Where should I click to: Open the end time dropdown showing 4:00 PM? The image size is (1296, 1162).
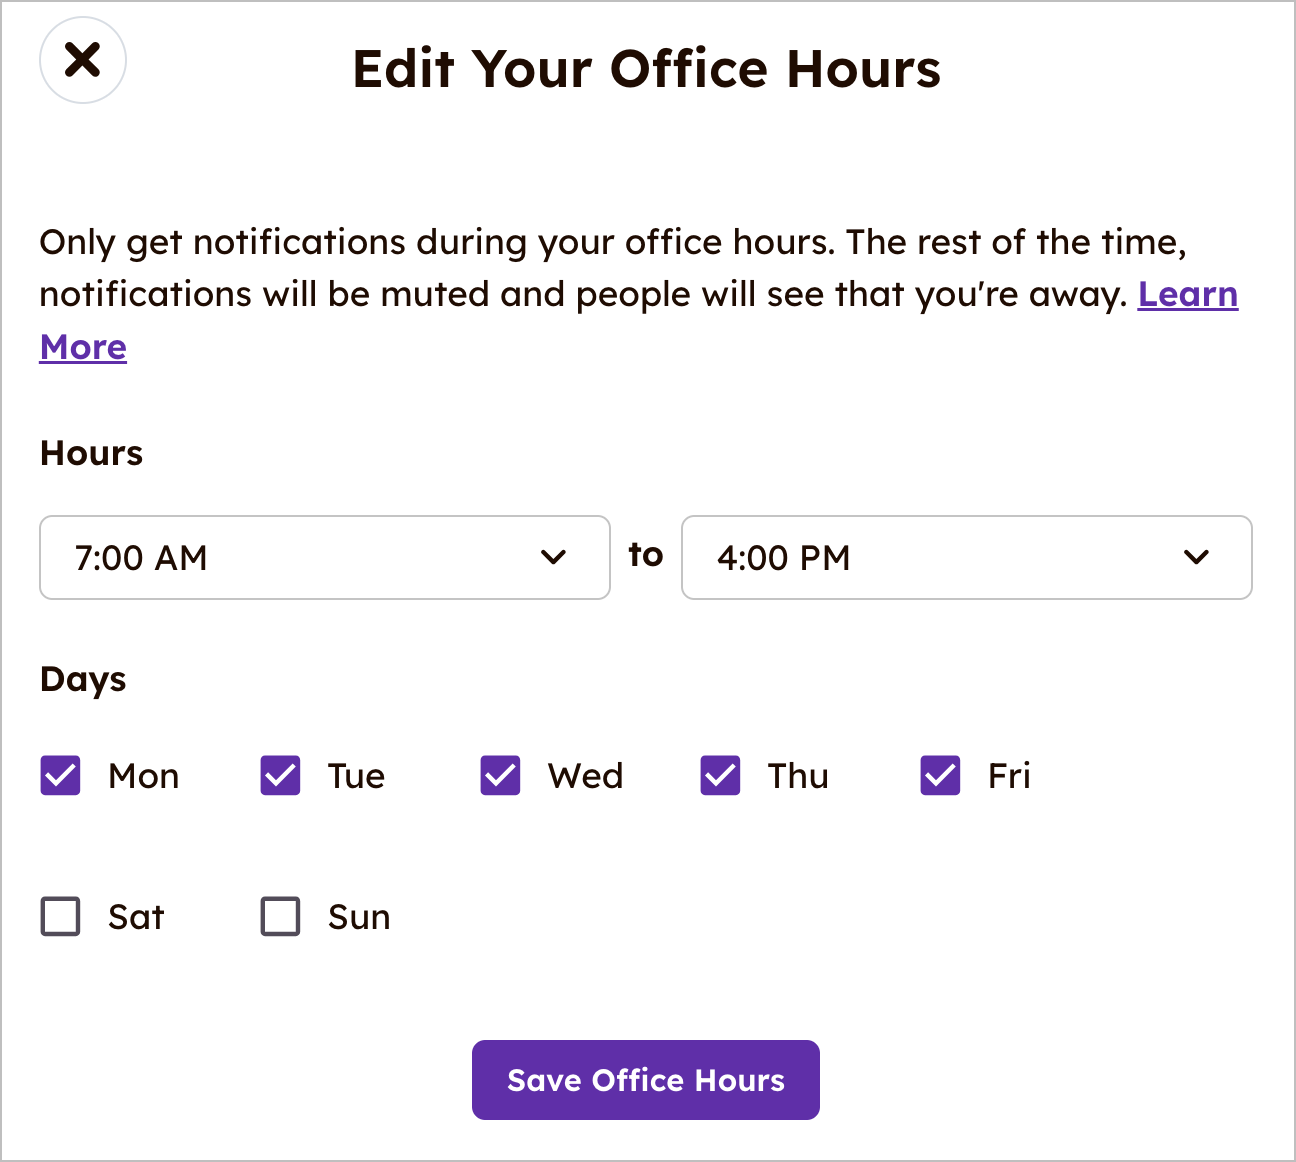coord(966,558)
